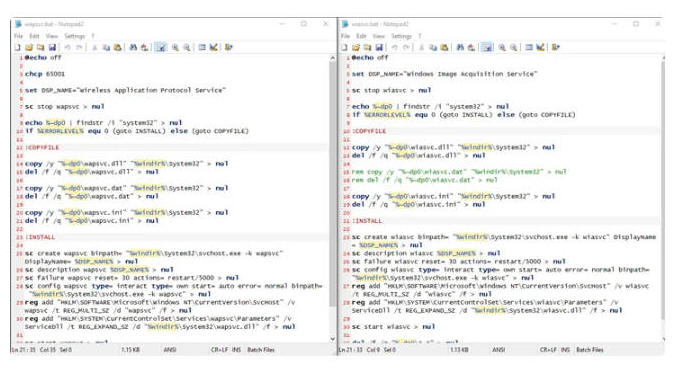Viewport: 691px width, 373px height.
Task: Click INS indicator in wiasvc.bat status bar
Action: (566, 350)
